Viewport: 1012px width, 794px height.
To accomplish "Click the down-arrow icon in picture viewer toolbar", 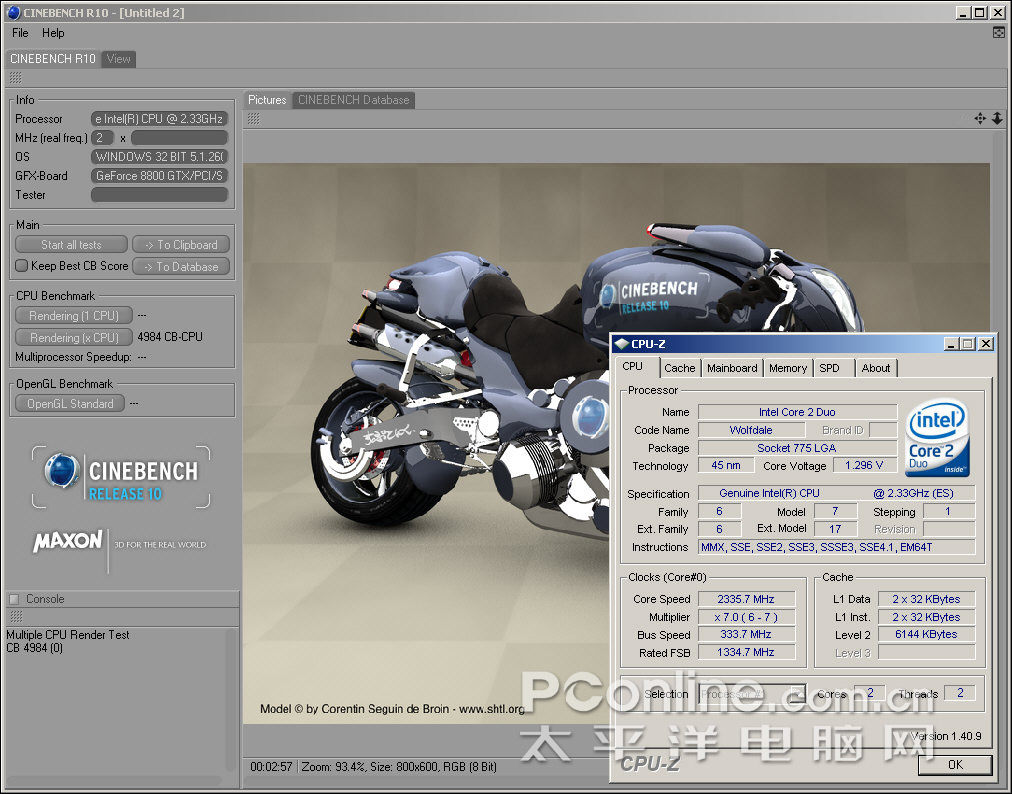I will [997, 118].
